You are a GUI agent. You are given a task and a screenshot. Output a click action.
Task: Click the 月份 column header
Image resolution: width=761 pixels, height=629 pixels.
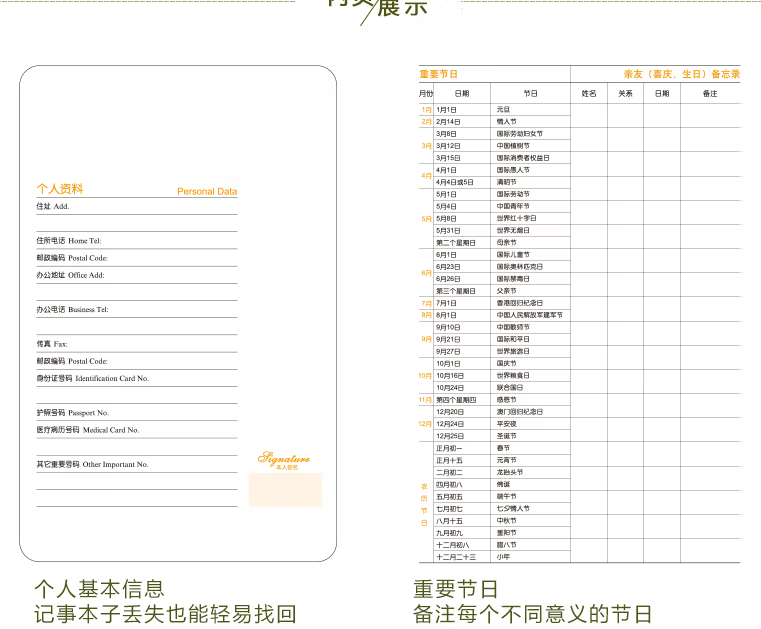coord(426,93)
